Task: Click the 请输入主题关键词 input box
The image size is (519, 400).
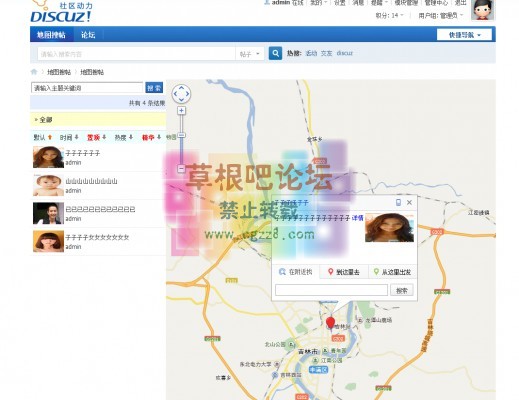Action: point(87,88)
